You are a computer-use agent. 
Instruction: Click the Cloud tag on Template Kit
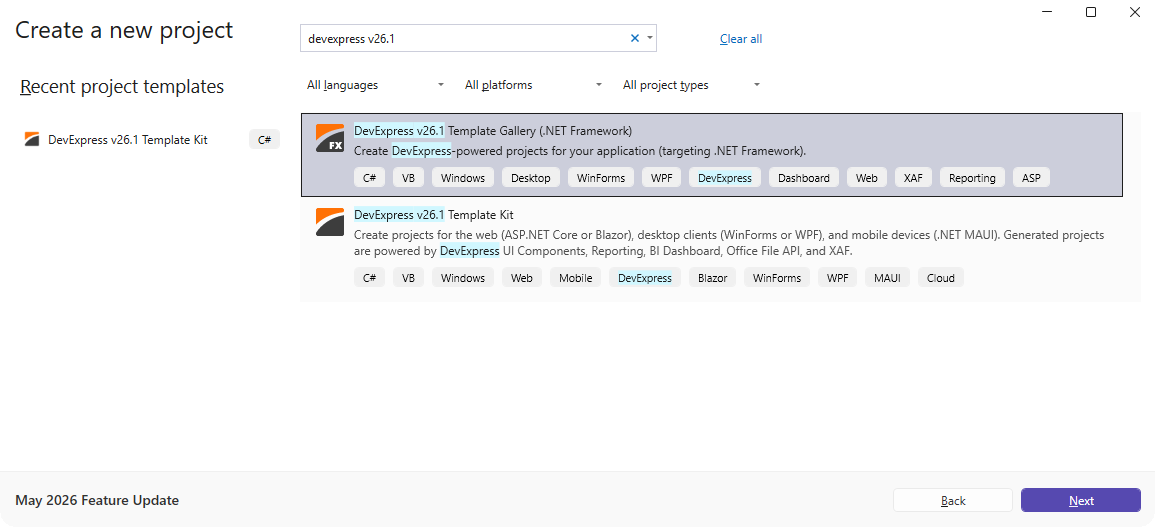941,278
